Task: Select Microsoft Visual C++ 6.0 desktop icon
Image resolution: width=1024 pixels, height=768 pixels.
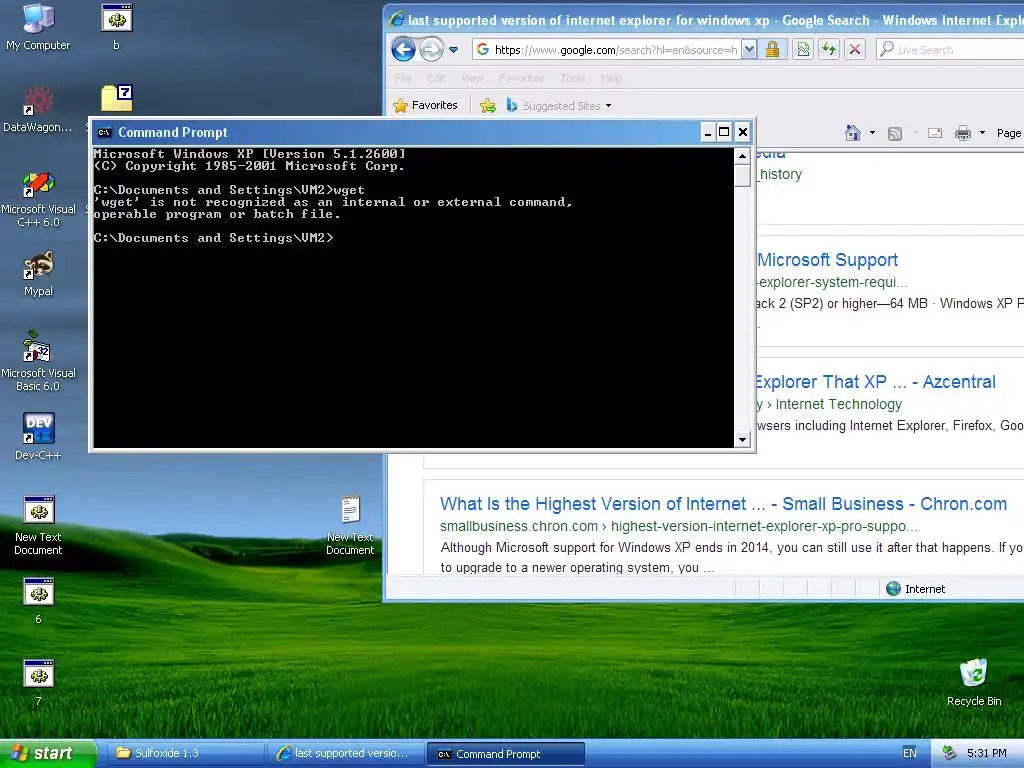Action: (38, 198)
